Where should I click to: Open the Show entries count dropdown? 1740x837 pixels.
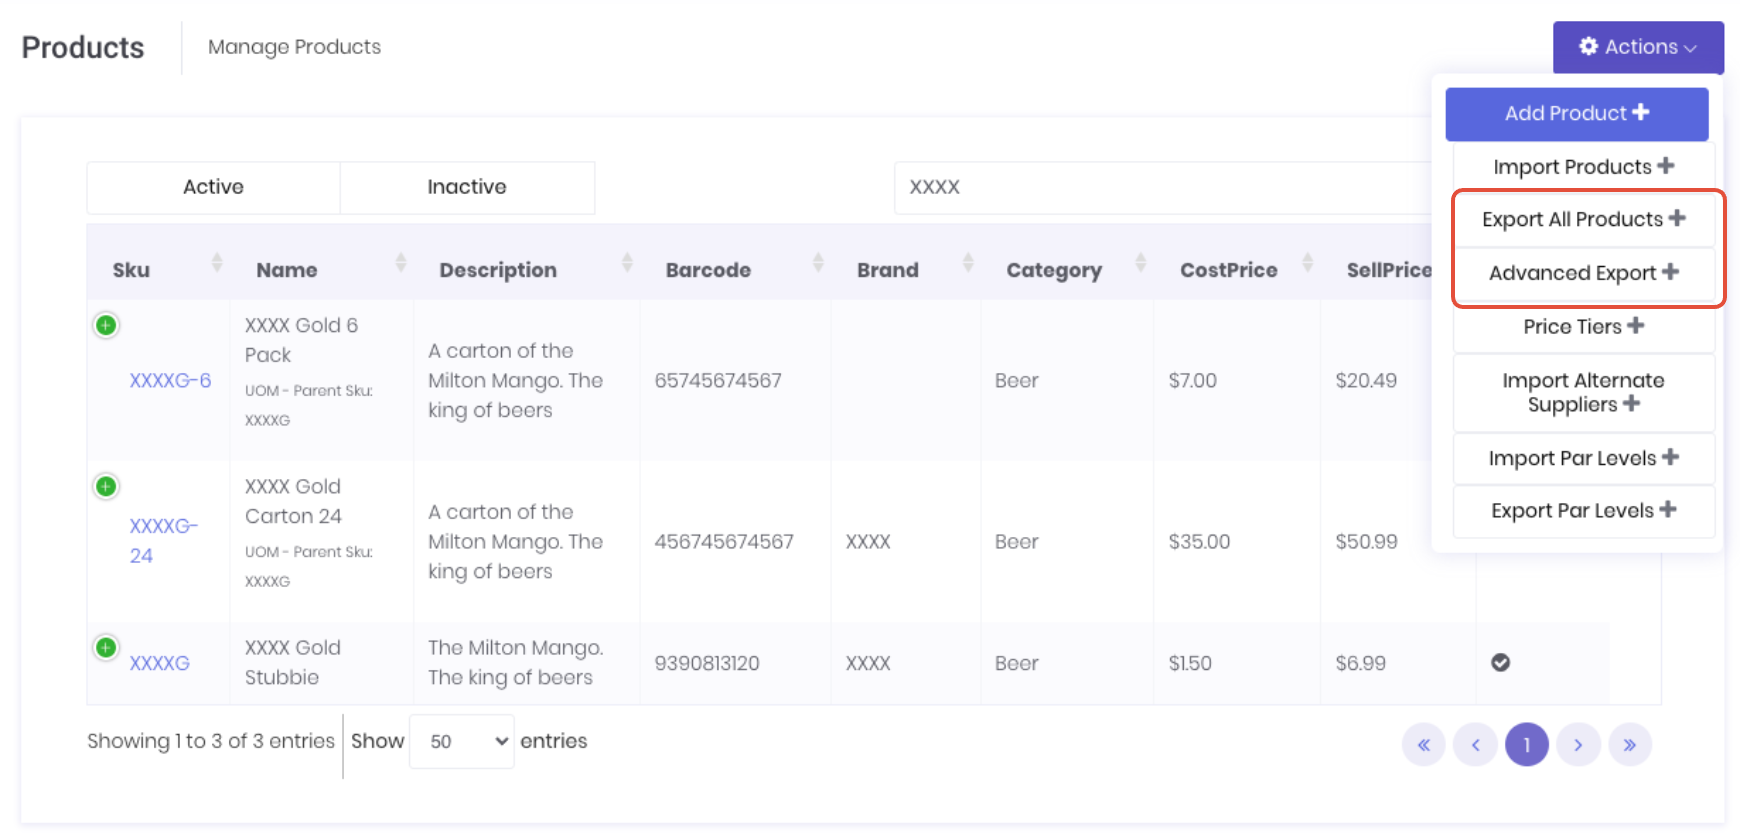click(x=462, y=741)
